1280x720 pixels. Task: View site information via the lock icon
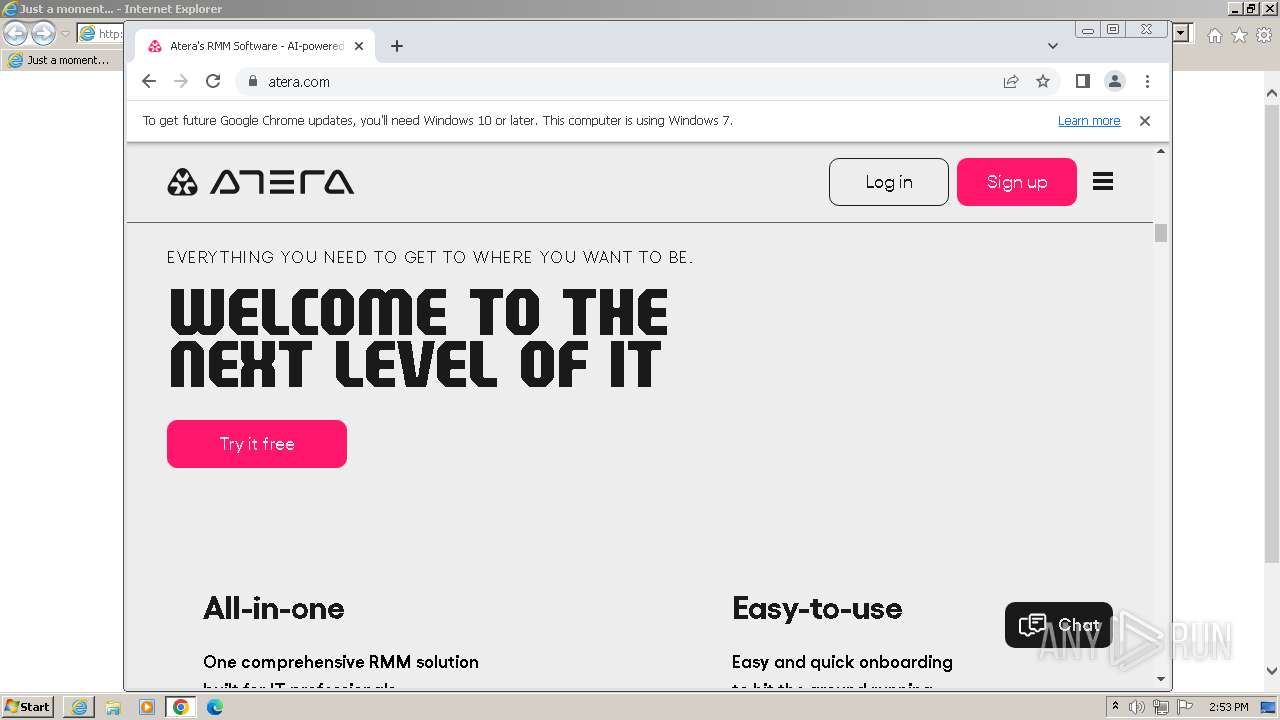[252, 82]
